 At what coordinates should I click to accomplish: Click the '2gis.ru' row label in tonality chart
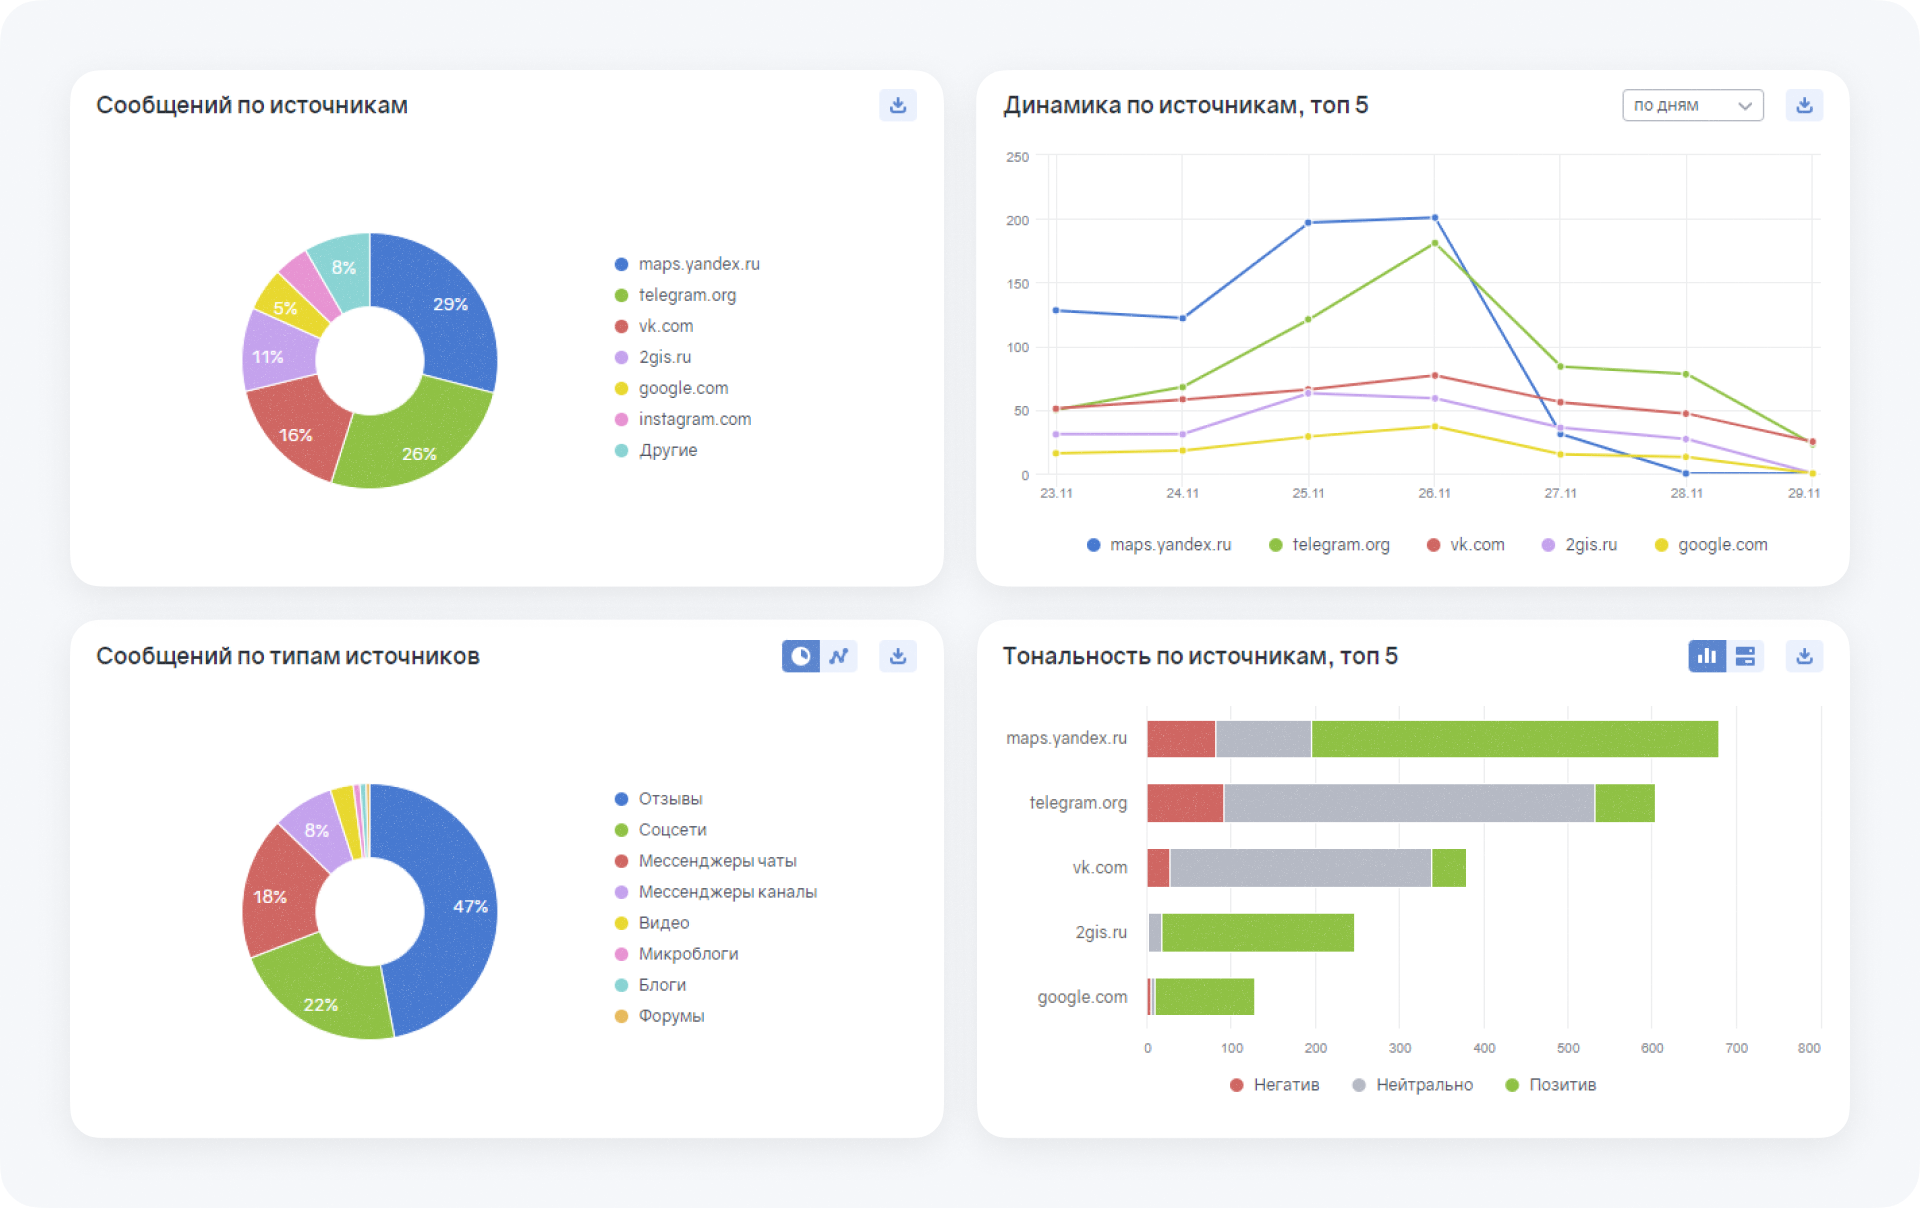(x=1101, y=932)
